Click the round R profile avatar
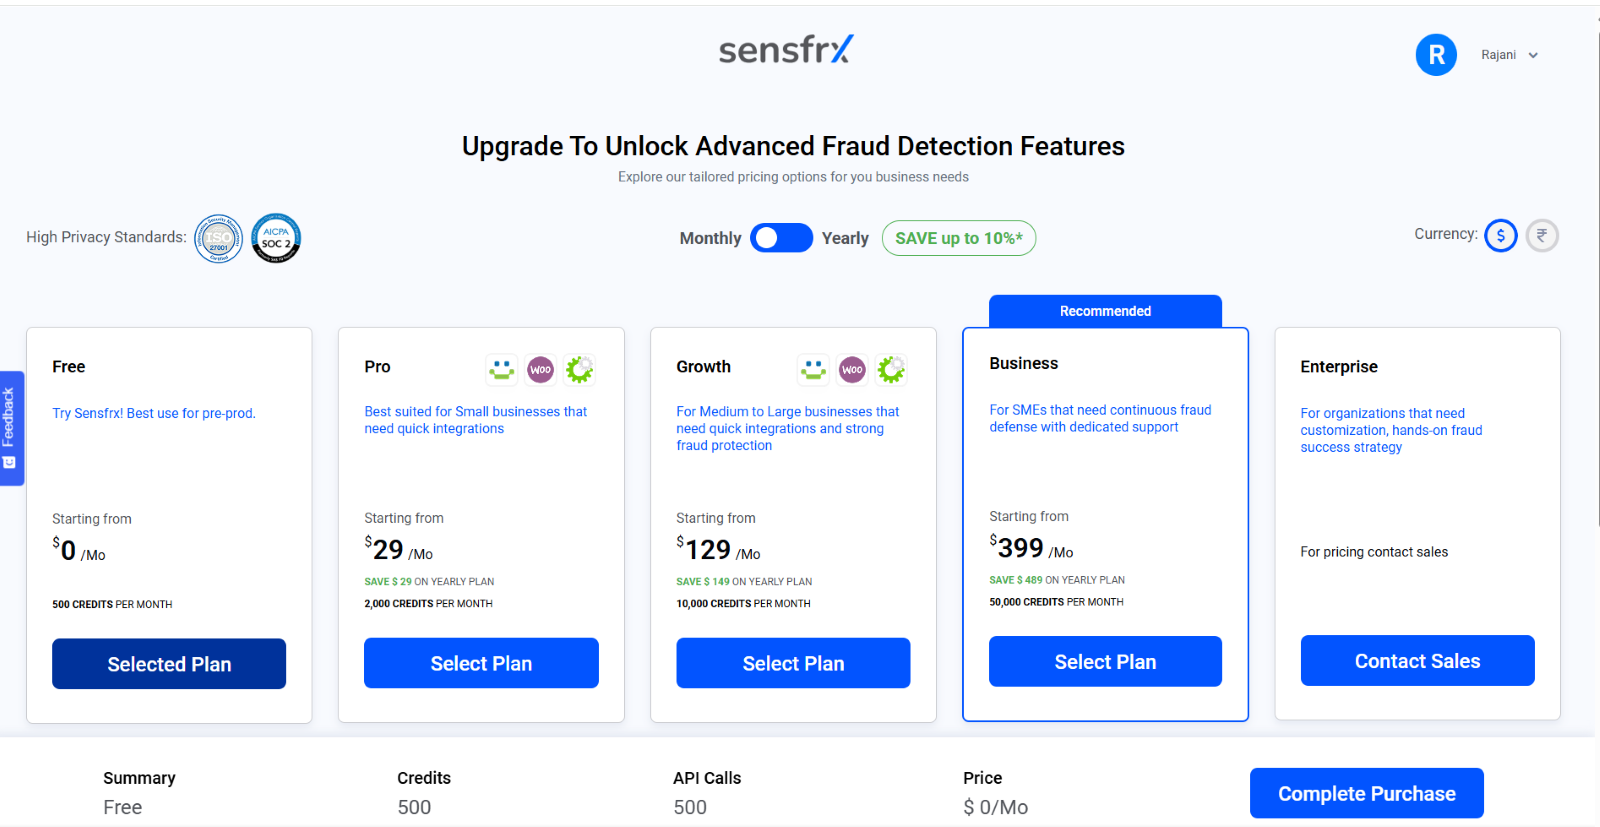Viewport: 1600px width, 827px height. point(1436,55)
